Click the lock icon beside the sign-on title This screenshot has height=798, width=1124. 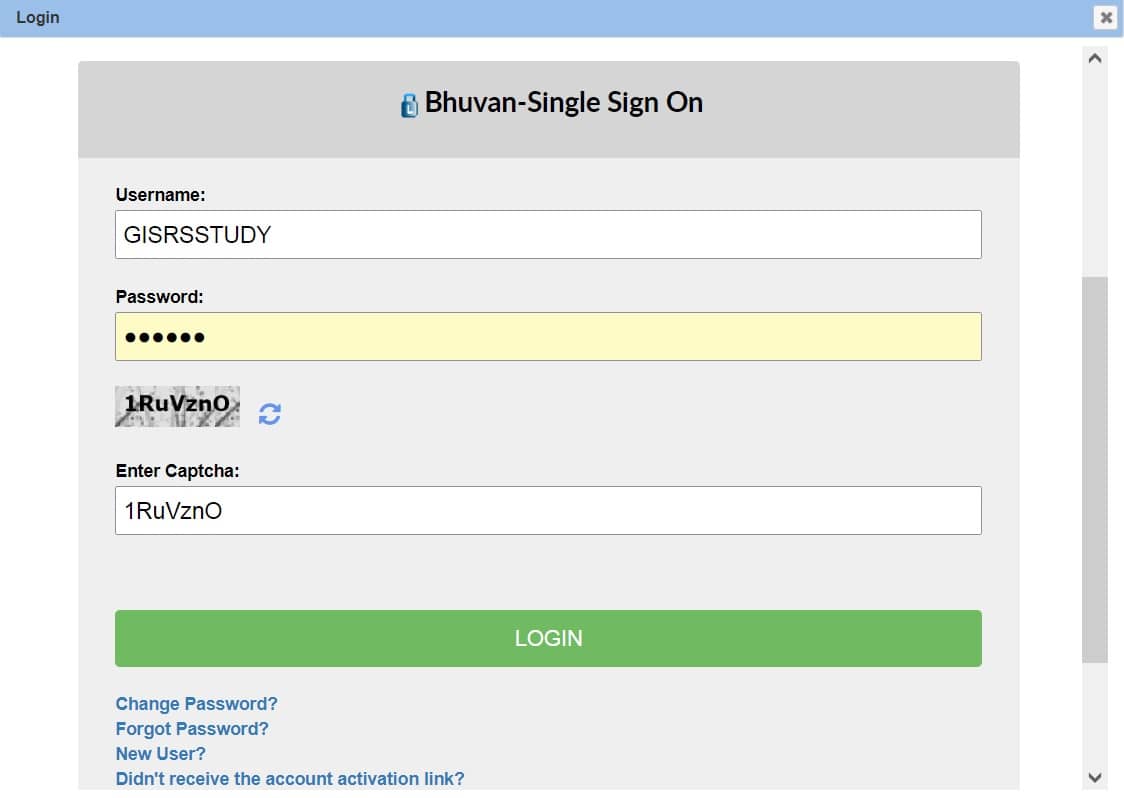408,103
